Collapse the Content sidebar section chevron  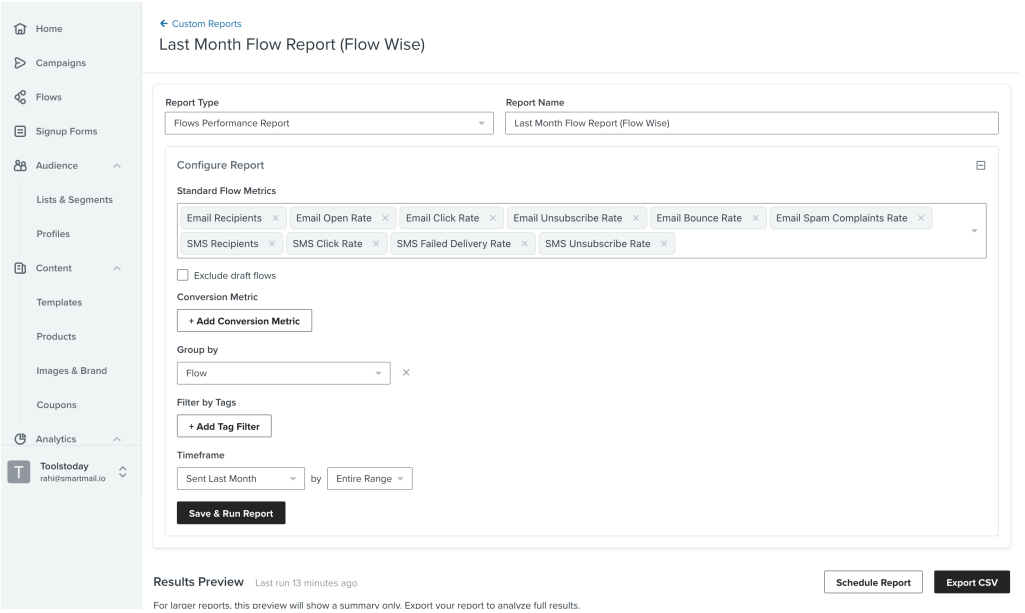(x=117, y=269)
